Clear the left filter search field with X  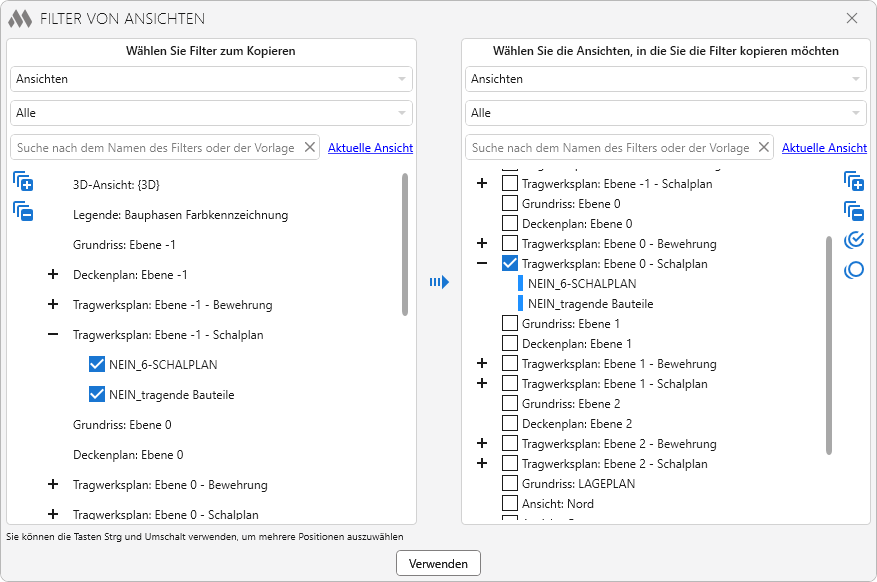click(309, 148)
